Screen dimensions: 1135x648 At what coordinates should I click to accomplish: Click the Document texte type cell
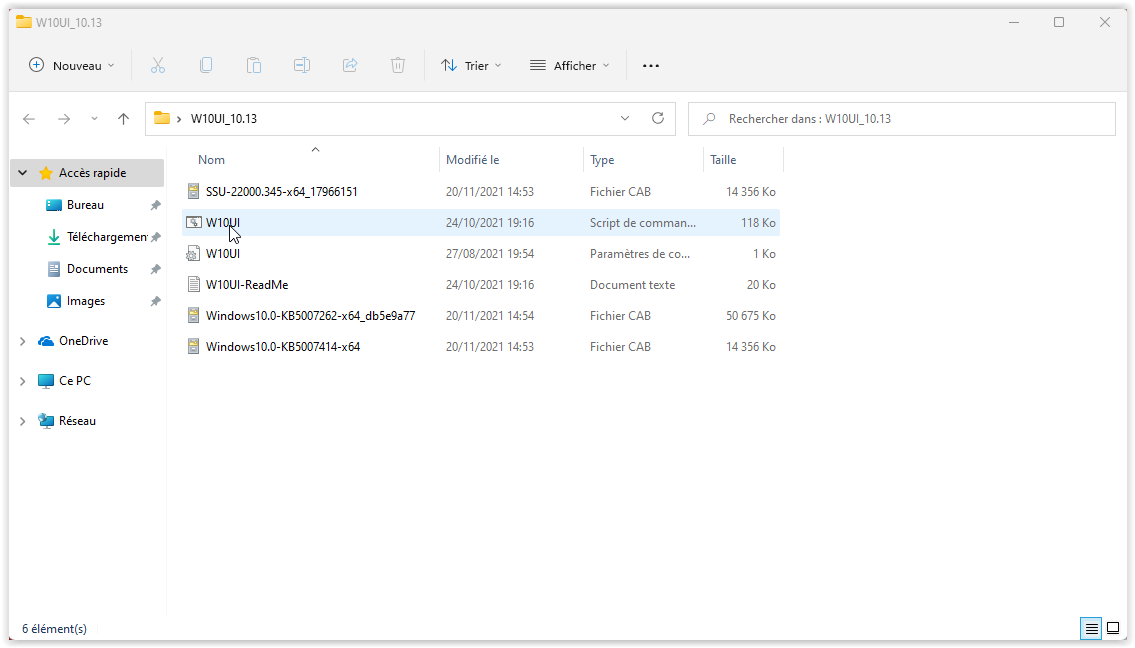tap(633, 285)
